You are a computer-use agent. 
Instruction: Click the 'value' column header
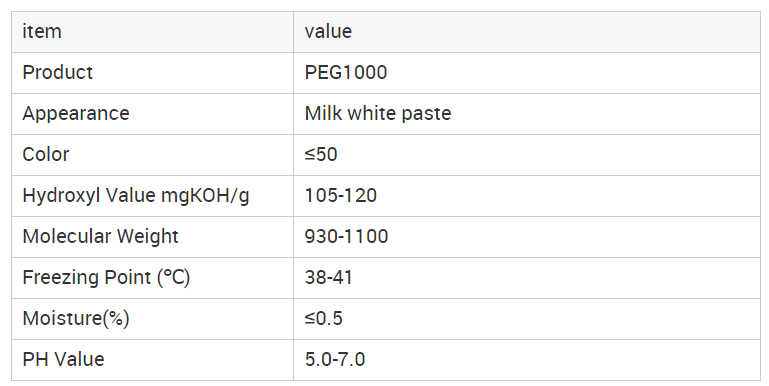[527, 32]
